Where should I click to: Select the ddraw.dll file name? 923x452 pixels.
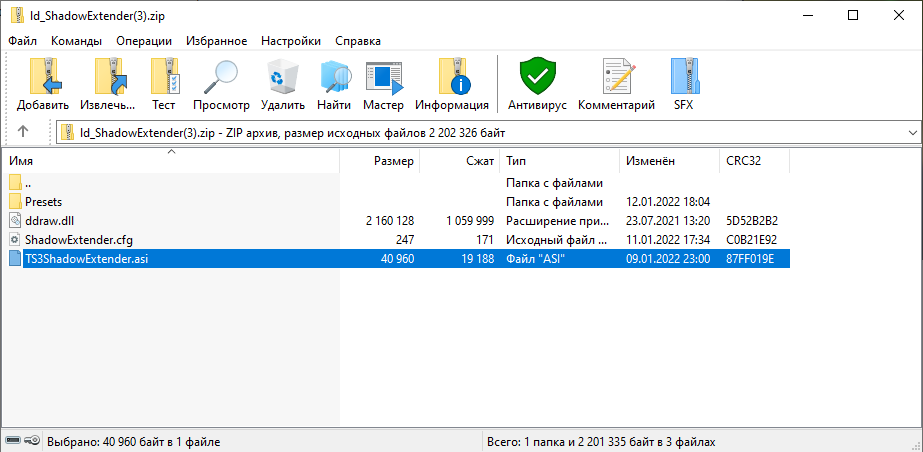pyautogui.click(x=49, y=221)
